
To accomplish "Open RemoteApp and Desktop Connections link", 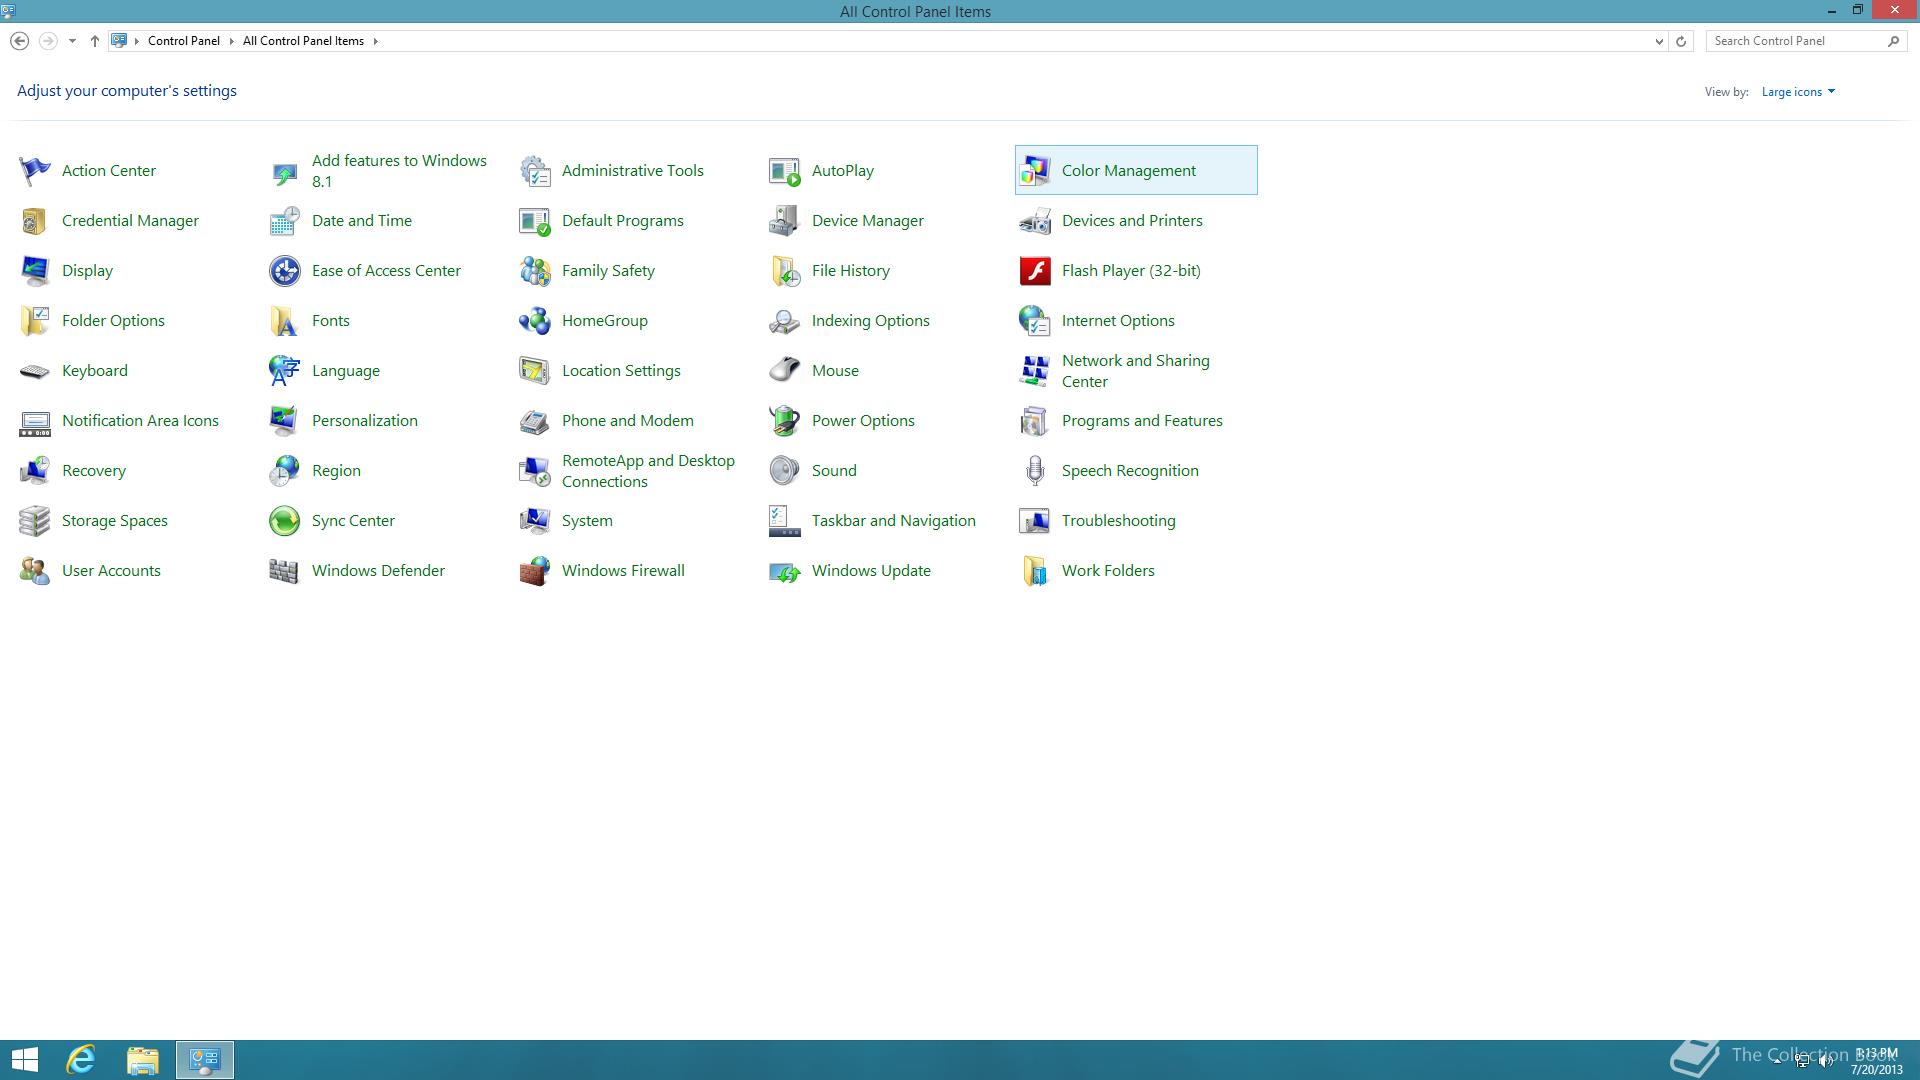I will click(648, 471).
